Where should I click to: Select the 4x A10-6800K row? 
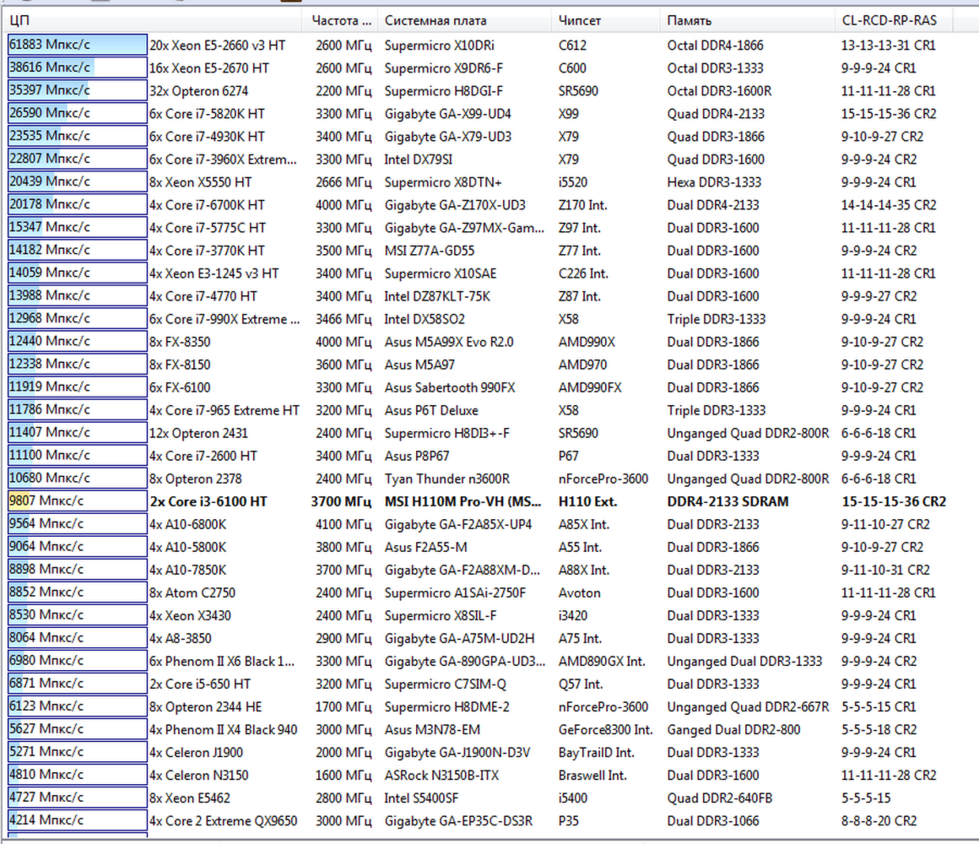(187, 524)
